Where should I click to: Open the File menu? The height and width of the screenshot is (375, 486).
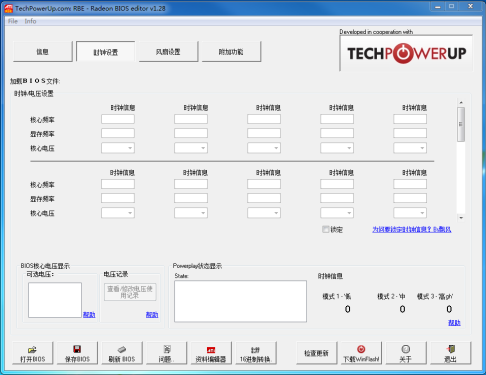[13, 21]
